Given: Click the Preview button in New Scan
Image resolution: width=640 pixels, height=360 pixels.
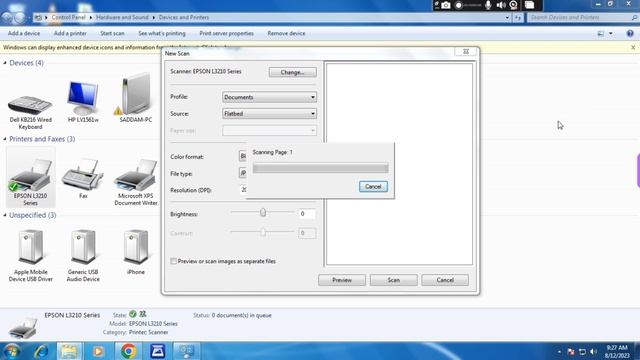Looking at the screenshot, I should click(x=342, y=280).
